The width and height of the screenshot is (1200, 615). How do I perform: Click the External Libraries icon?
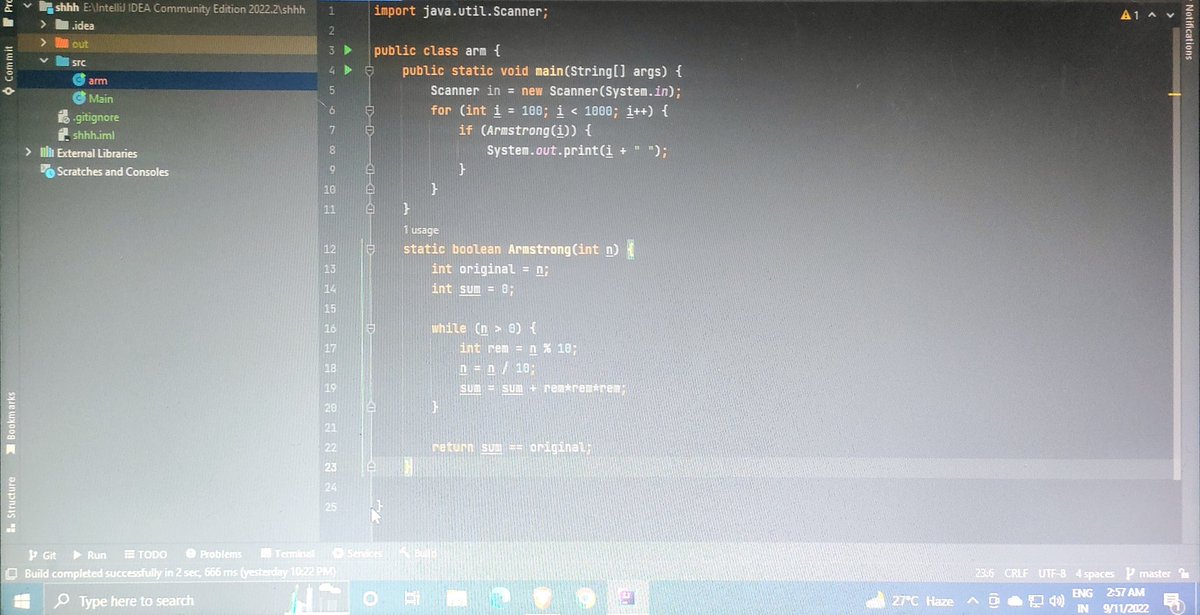click(x=47, y=153)
